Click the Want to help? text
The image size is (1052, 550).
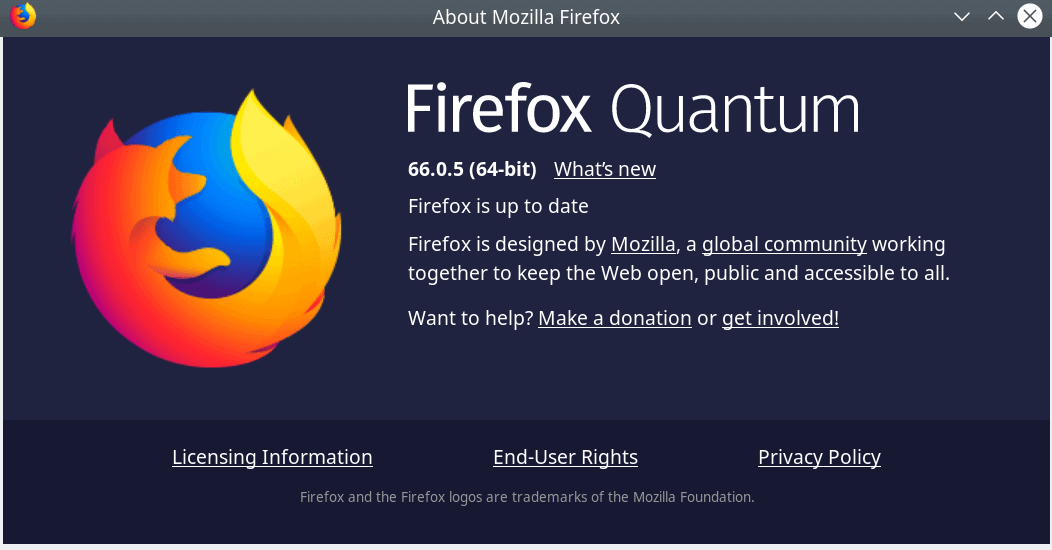(470, 318)
